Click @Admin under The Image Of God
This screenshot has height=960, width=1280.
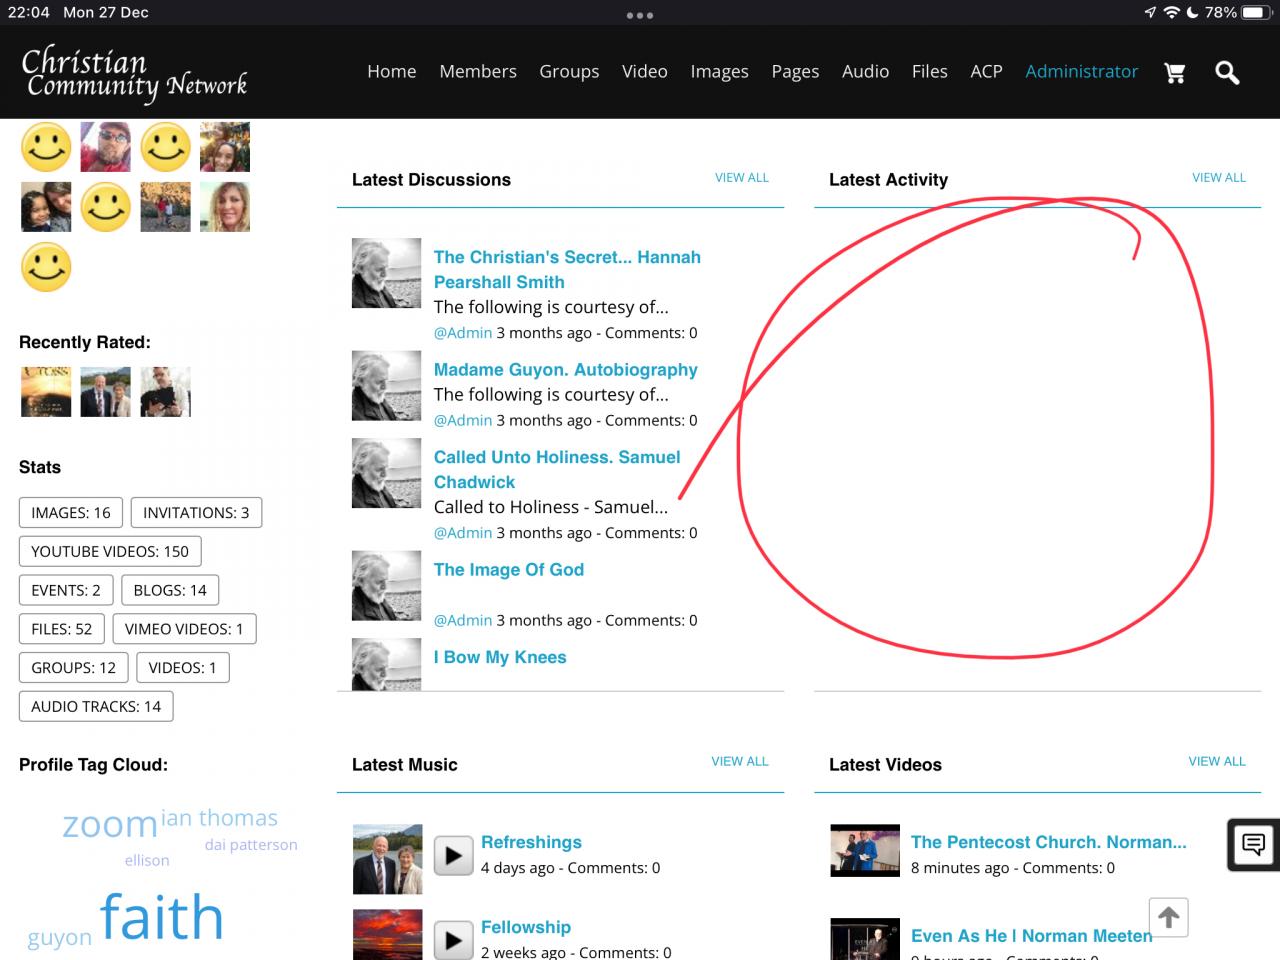pos(463,620)
